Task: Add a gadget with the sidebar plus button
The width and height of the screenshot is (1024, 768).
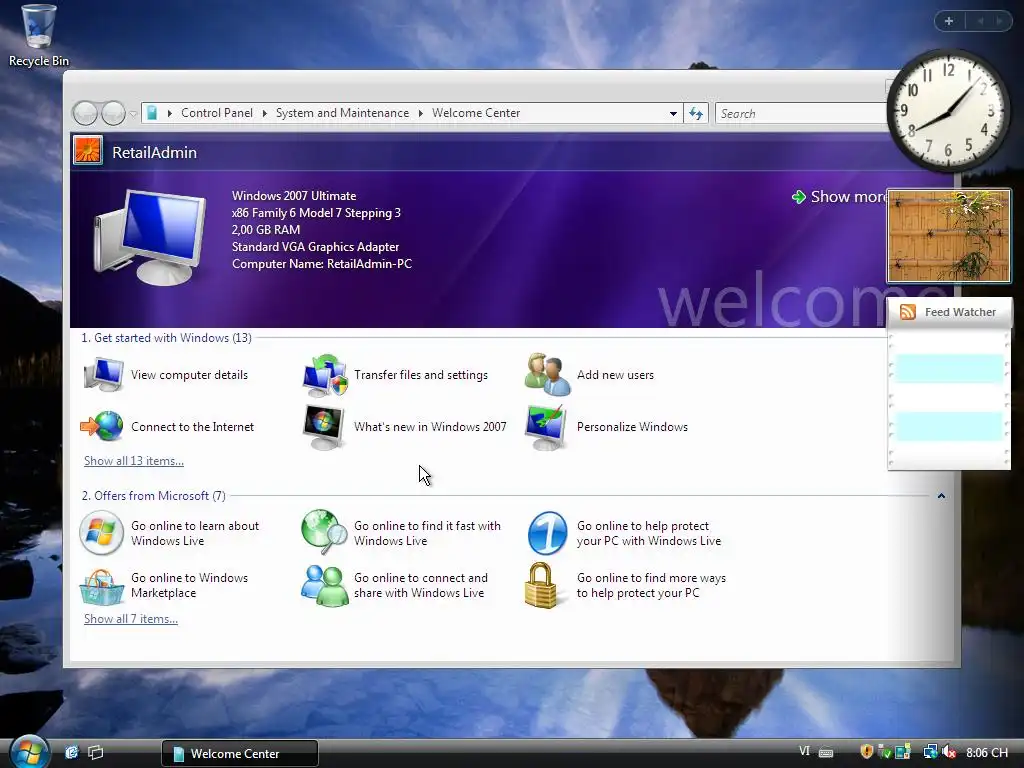Action: pyautogui.click(x=949, y=21)
